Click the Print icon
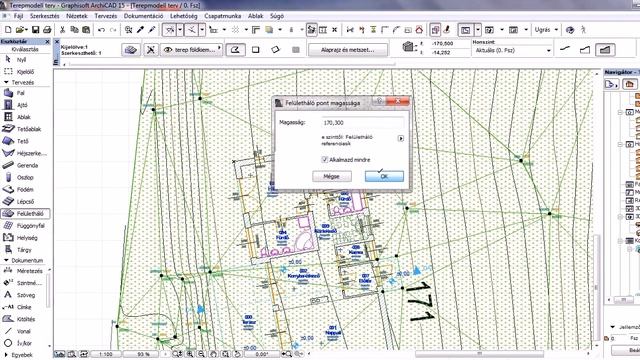This screenshot has width=640, height=360. tap(47, 30)
